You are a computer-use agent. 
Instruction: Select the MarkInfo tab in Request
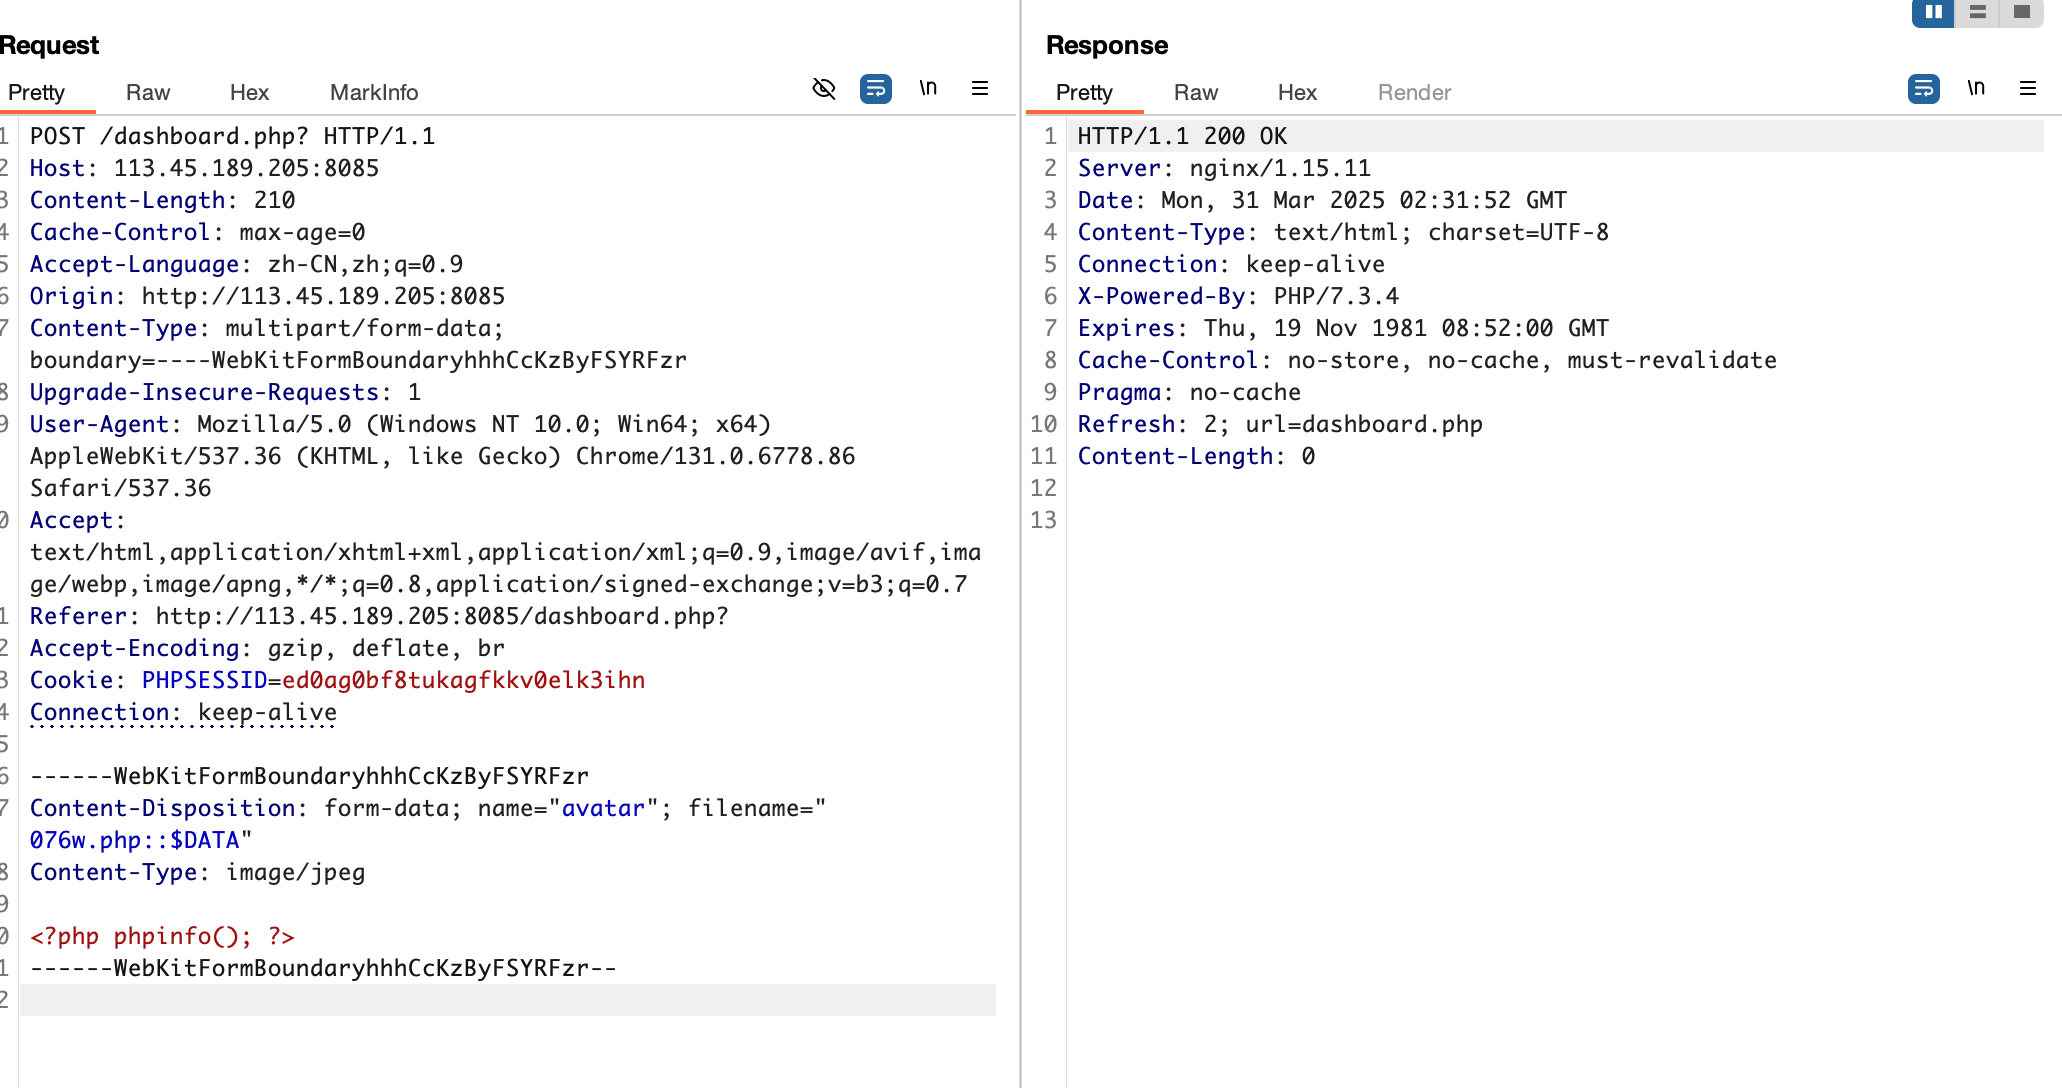click(374, 93)
